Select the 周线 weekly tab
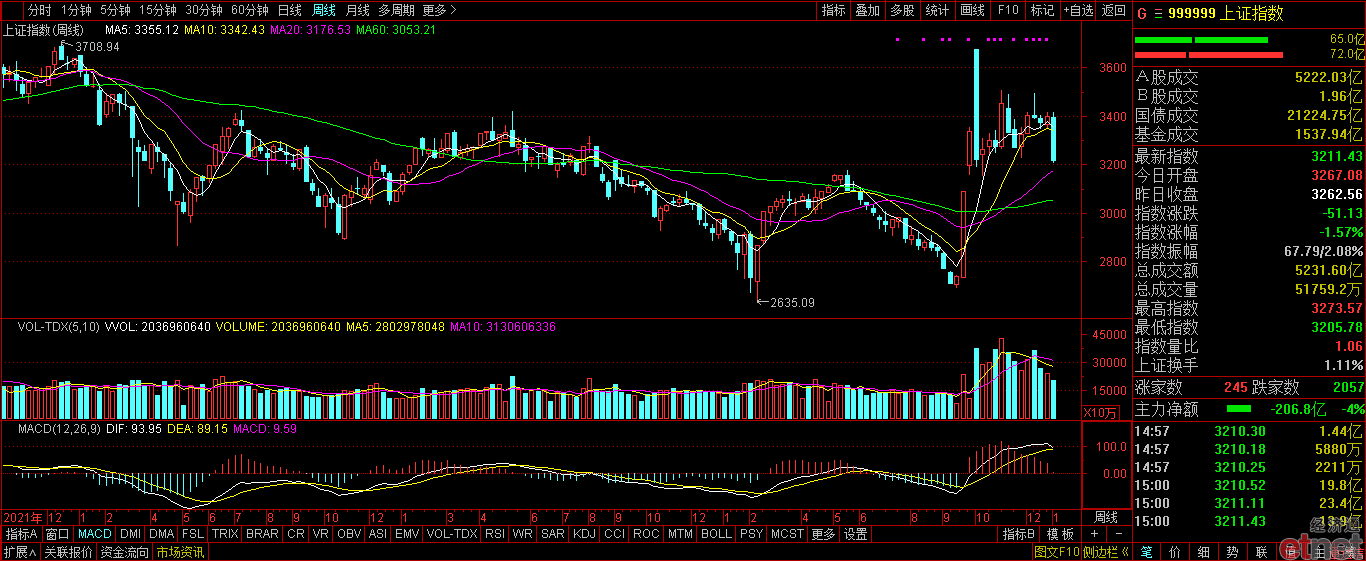 tap(324, 10)
